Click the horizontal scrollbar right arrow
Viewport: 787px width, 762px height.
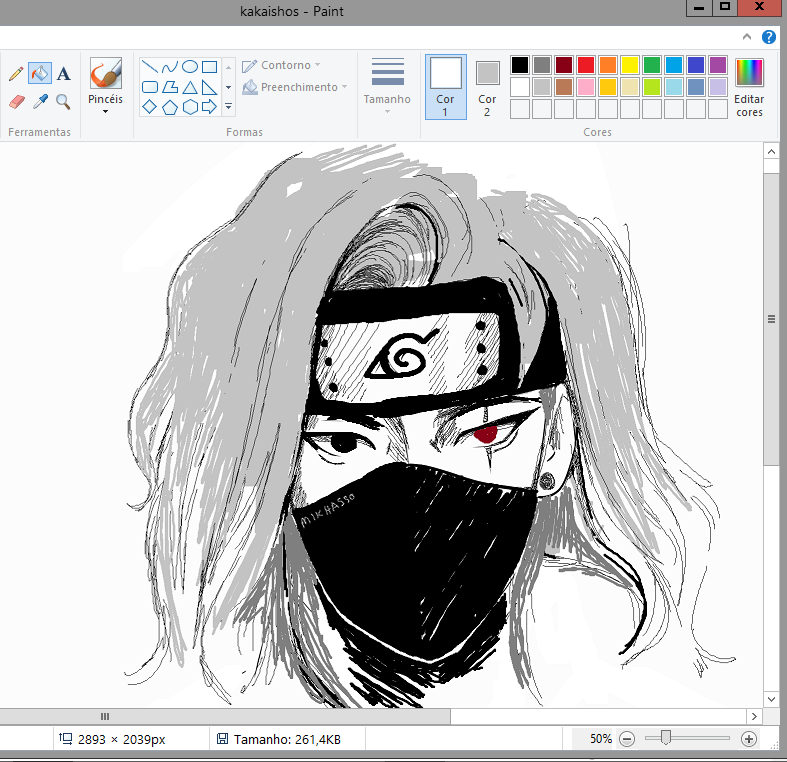point(754,716)
